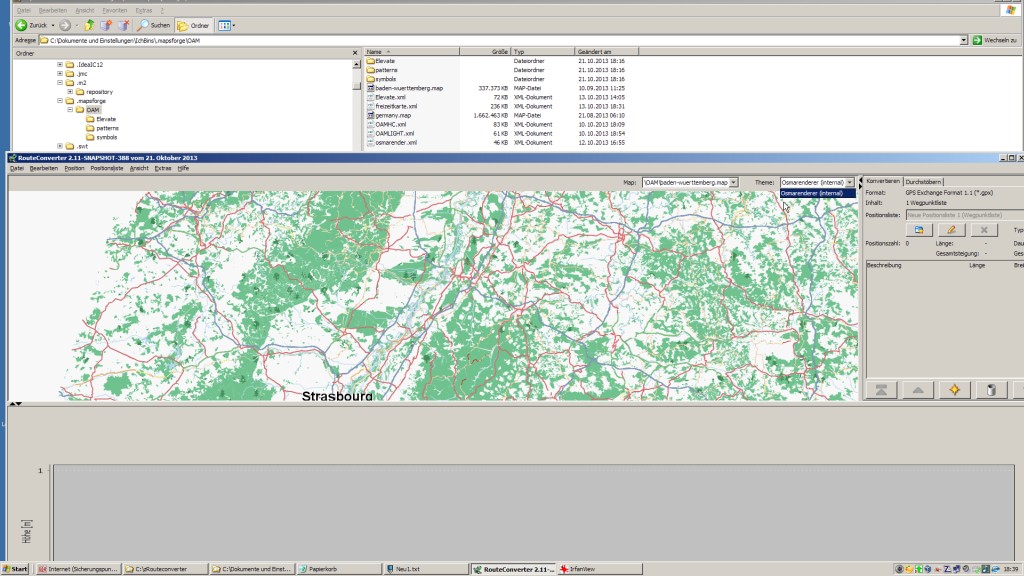Collapse the .mapsforge tree folder
This screenshot has width=1024, height=576.
(x=60, y=101)
